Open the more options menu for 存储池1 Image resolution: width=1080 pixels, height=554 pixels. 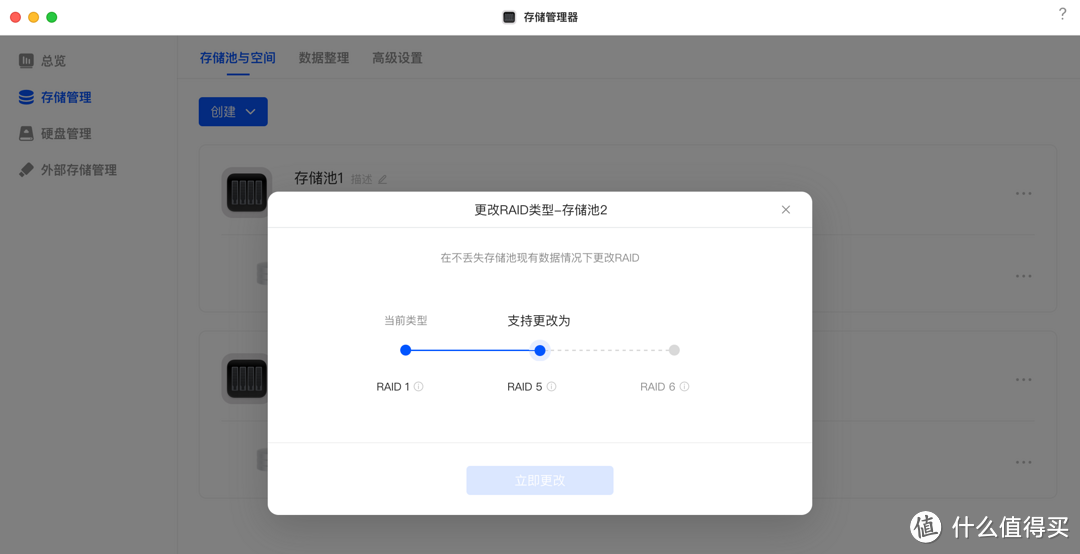point(1024,194)
